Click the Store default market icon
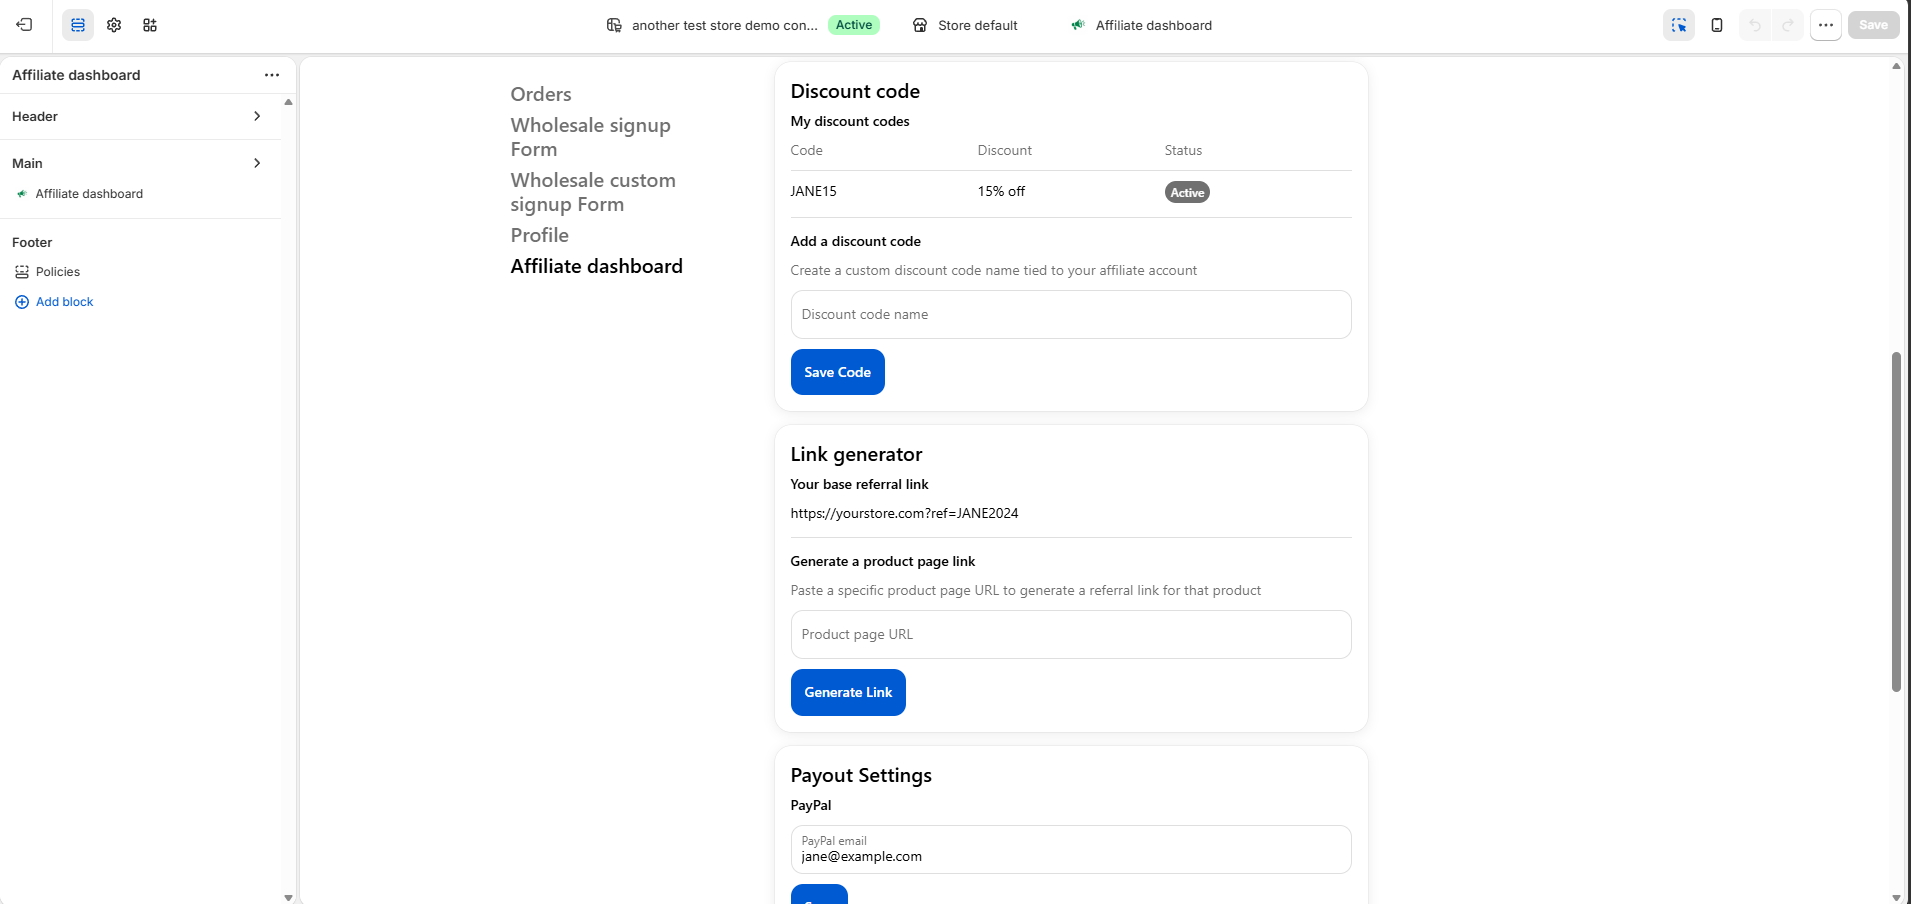 pyautogui.click(x=920, y=25)
